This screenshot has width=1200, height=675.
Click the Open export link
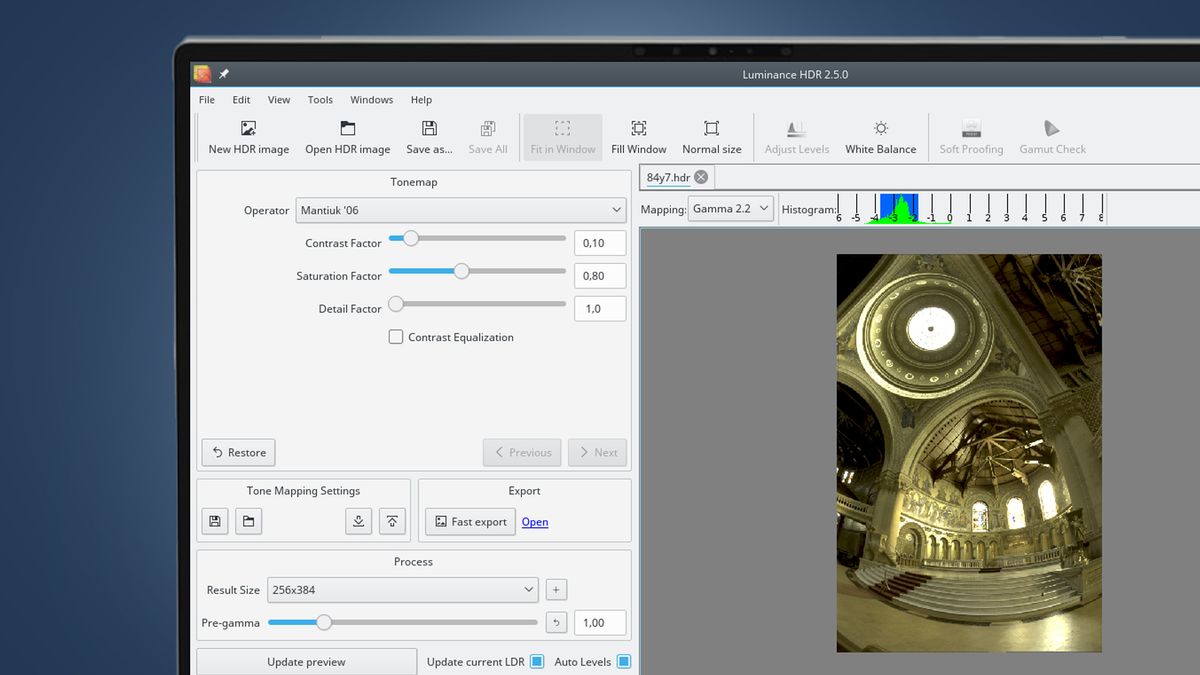coord(534,521)
